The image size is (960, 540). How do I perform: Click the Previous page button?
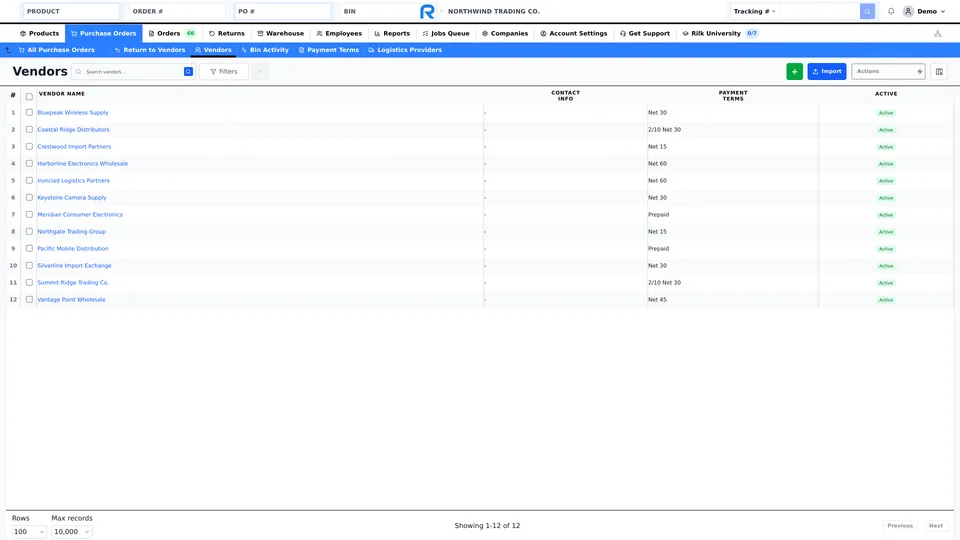point(899,525)
